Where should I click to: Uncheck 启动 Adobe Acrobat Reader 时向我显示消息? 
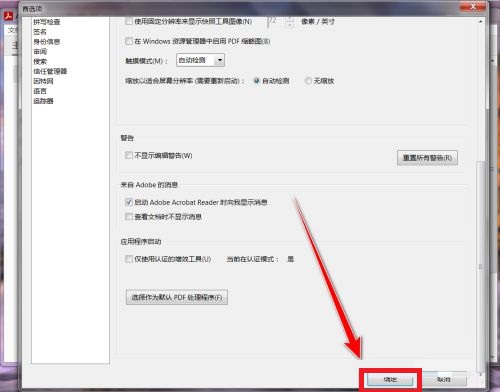pos(129,202)
